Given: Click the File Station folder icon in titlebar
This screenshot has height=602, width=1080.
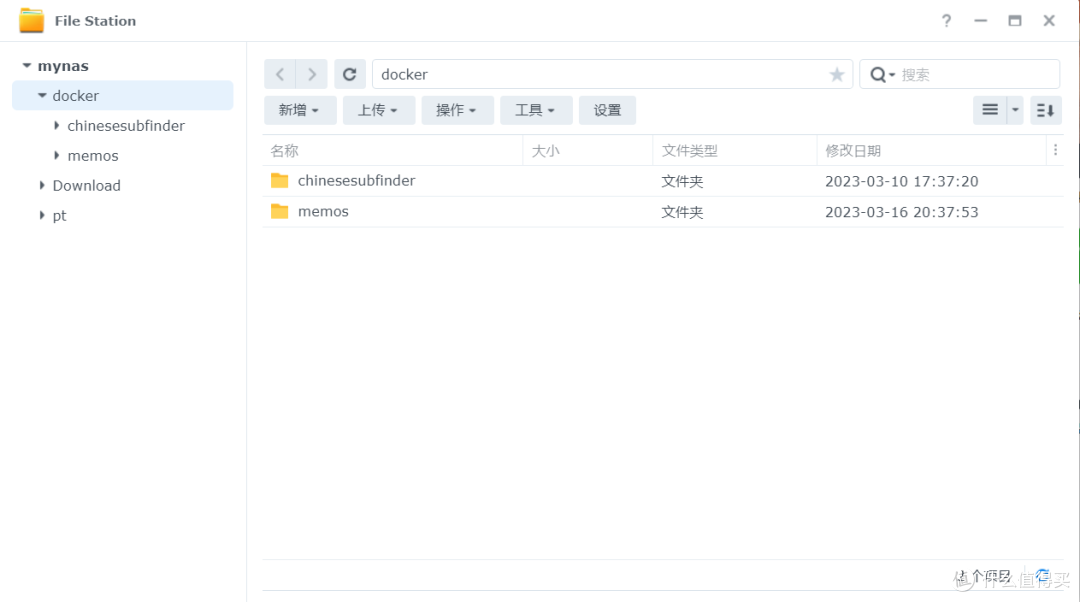Looking at the screenshot, I should [x=30, y=19].
